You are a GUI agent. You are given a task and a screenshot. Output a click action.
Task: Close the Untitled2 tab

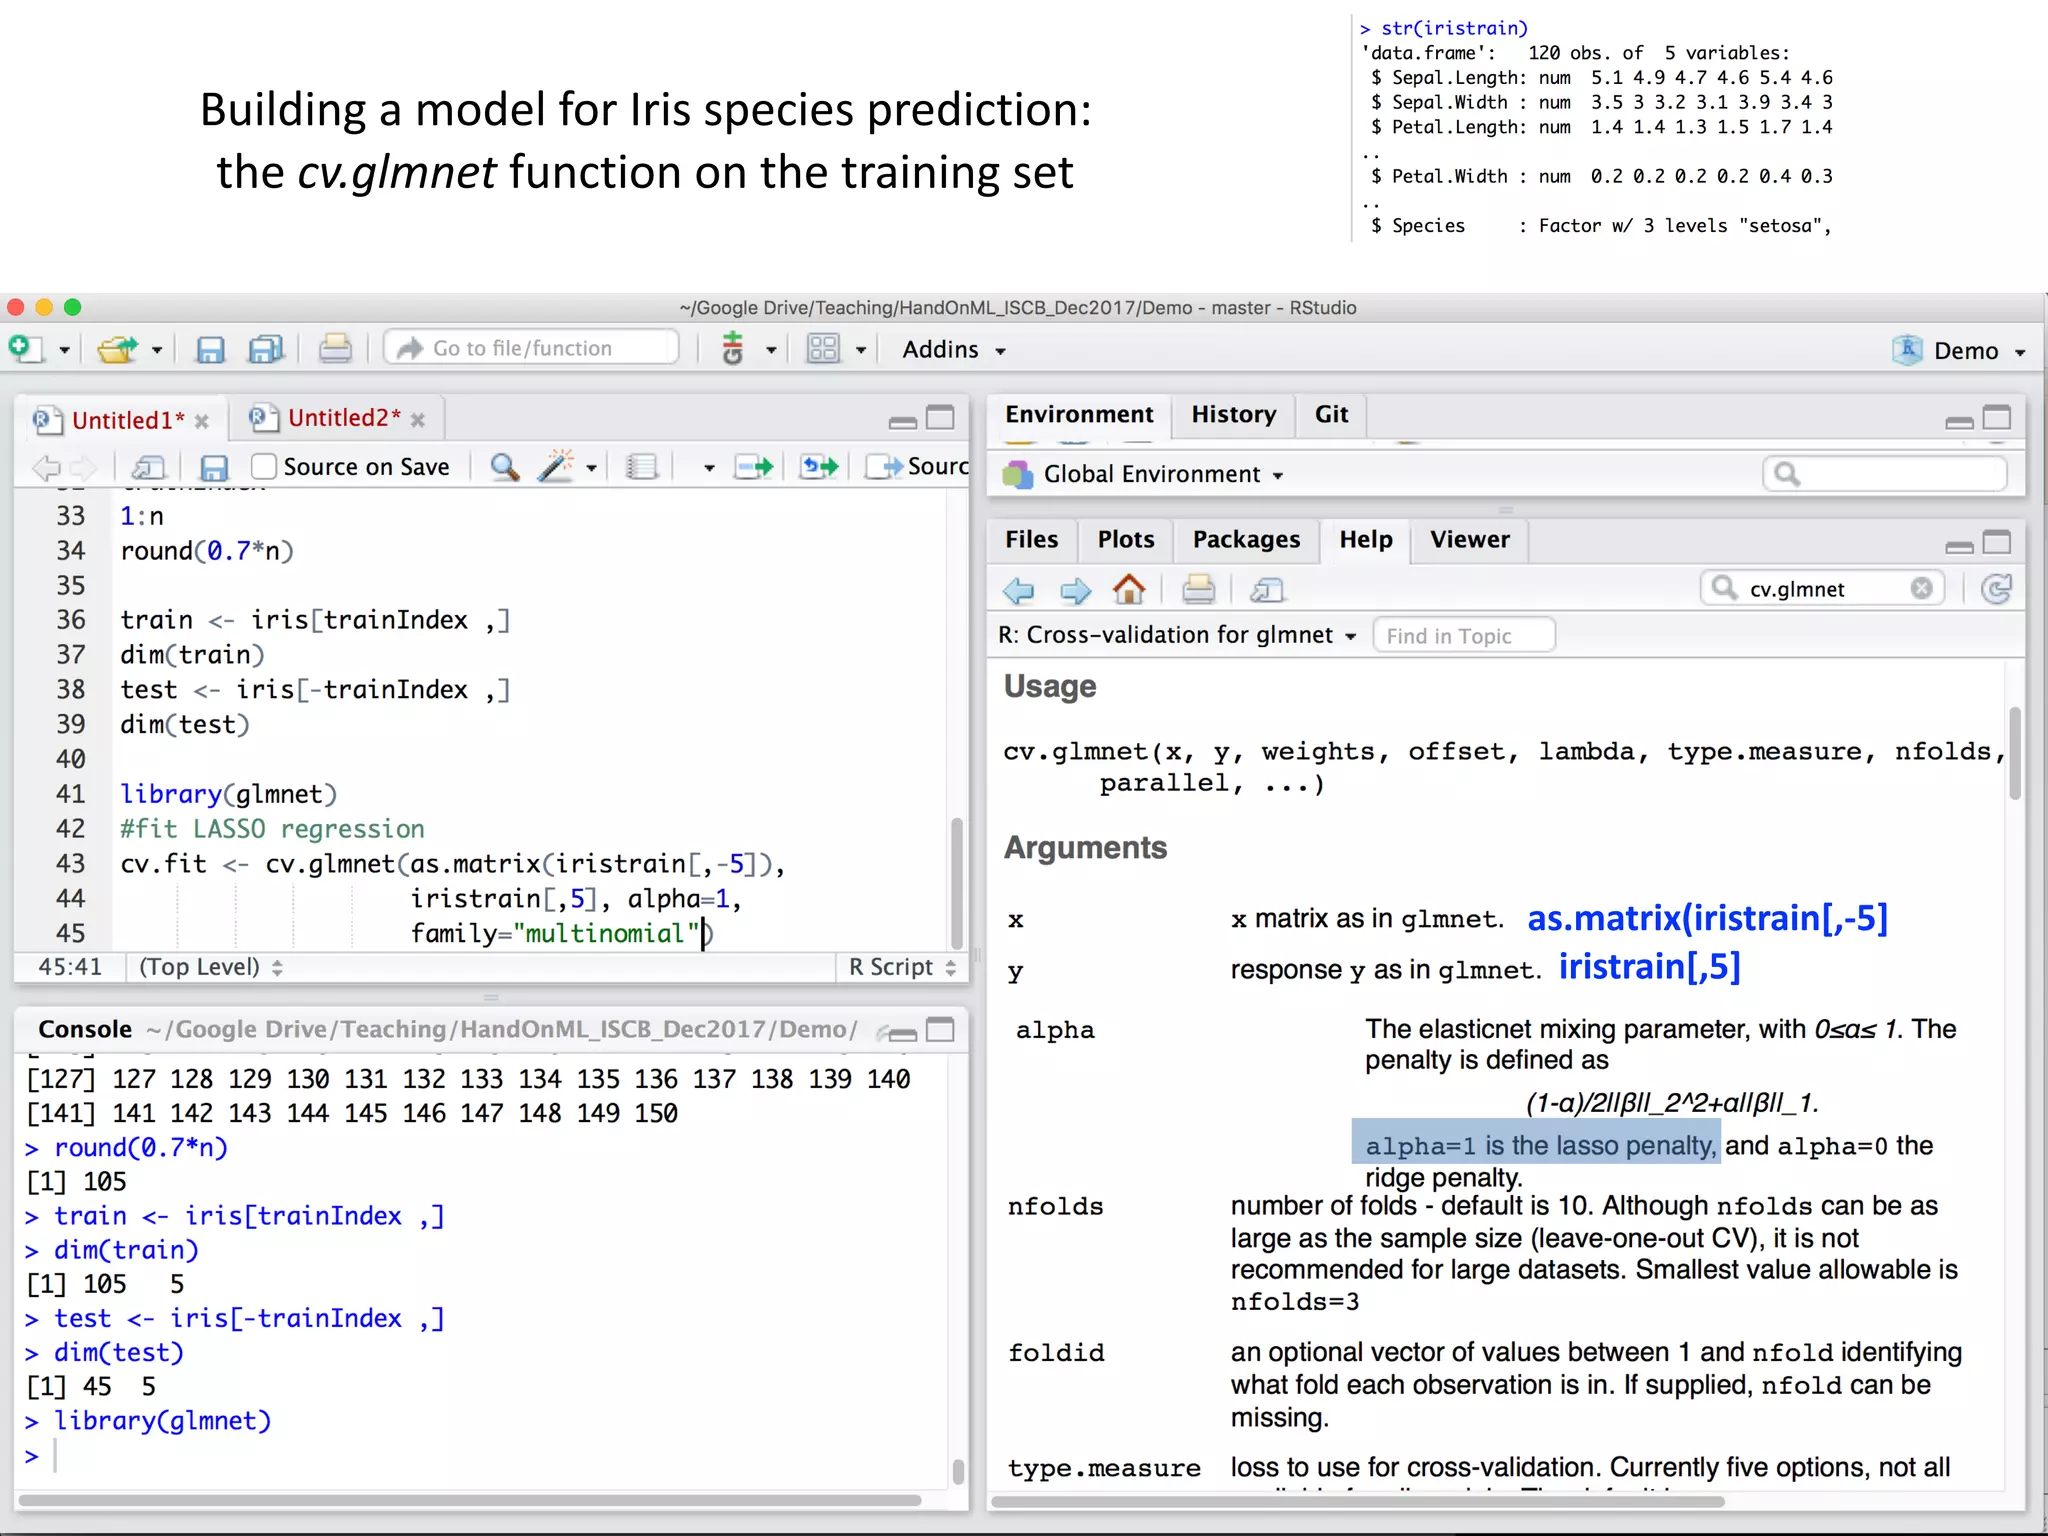tap(418, 420)
